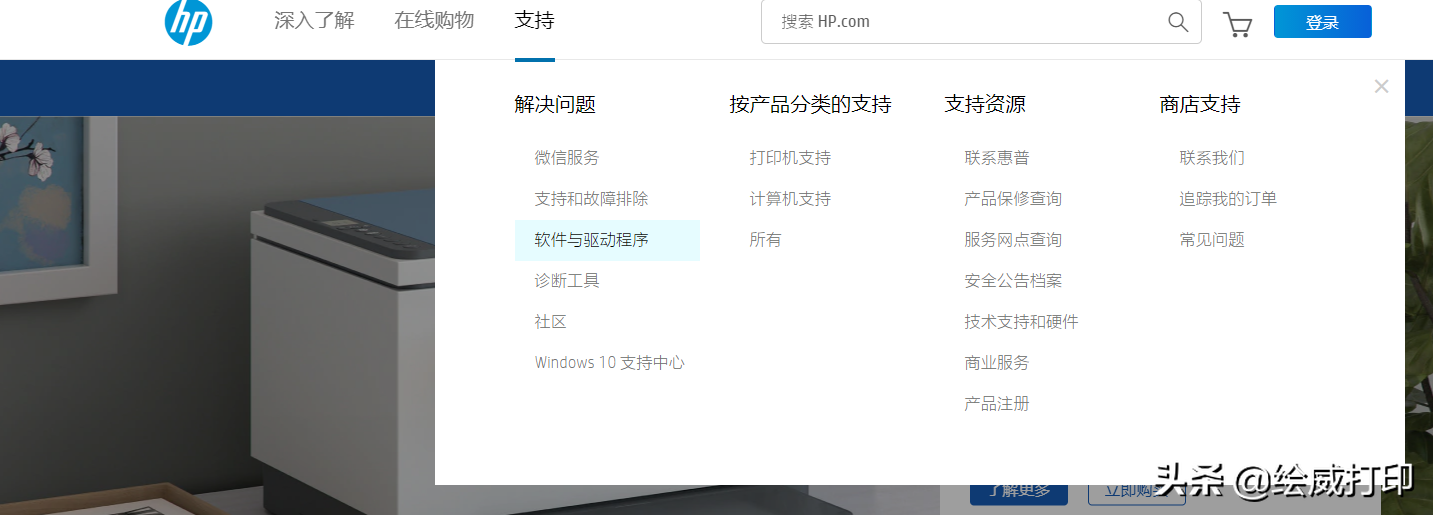The image size is (1433, 515).
Task: Select 服务网点查询 link
Action: coord(1013,240)
